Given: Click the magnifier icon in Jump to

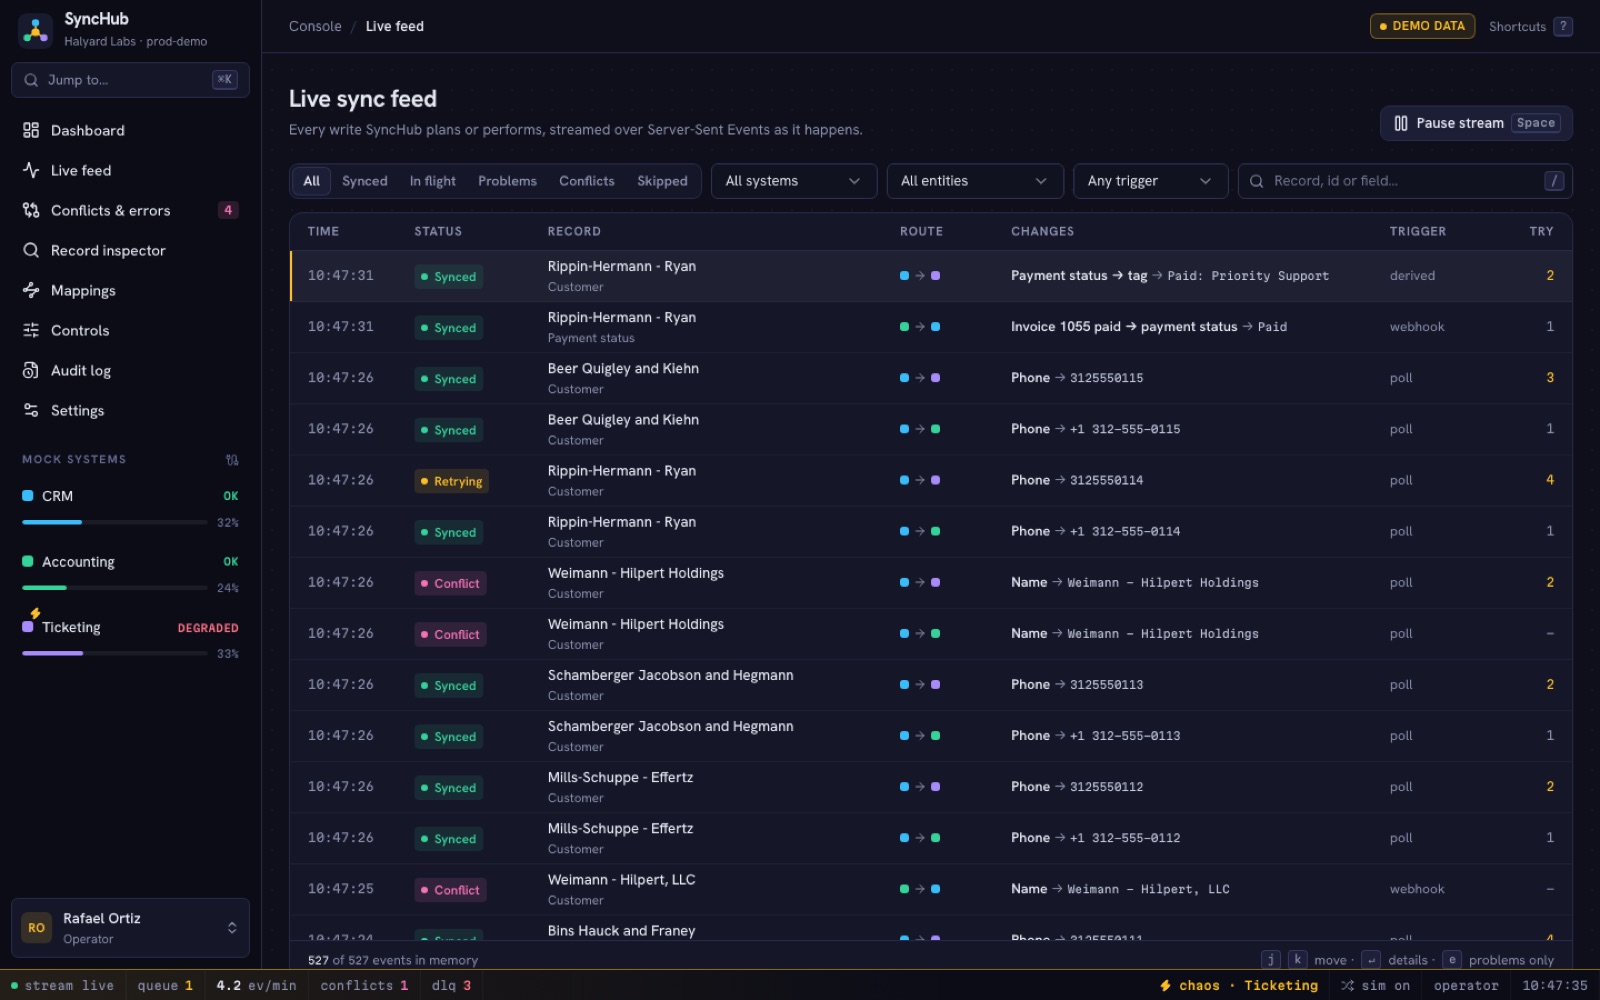Looking at the screenshot, I should tap(31, 80).
